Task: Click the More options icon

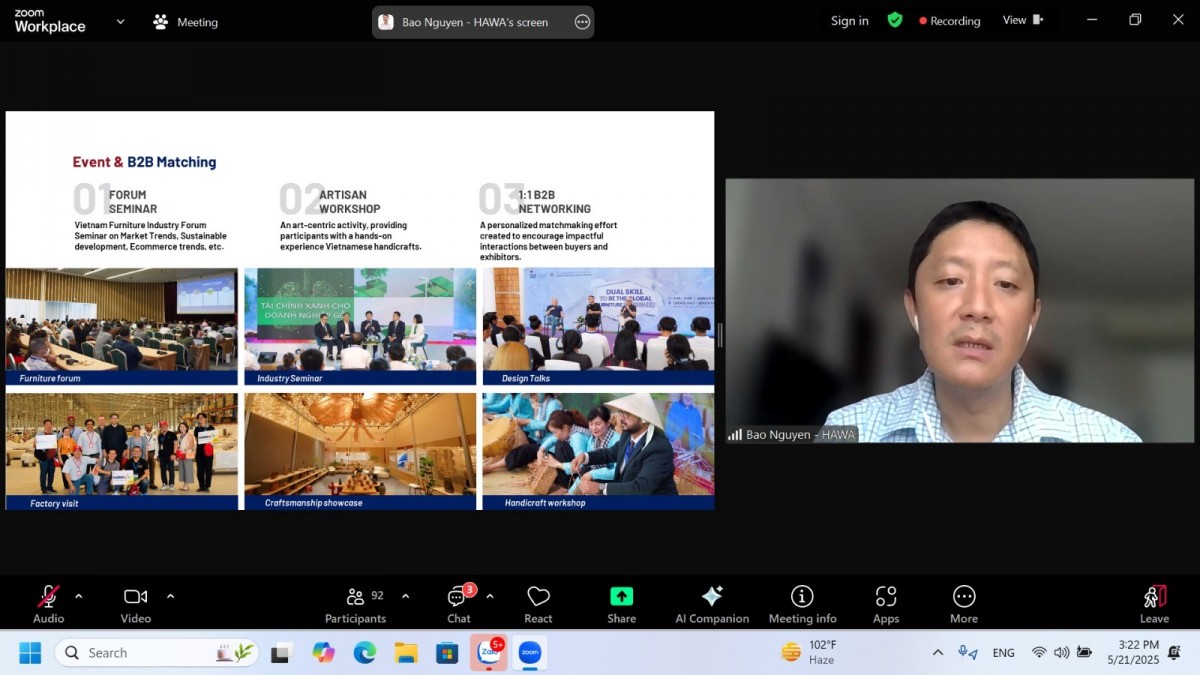Action: coord(964,605)
